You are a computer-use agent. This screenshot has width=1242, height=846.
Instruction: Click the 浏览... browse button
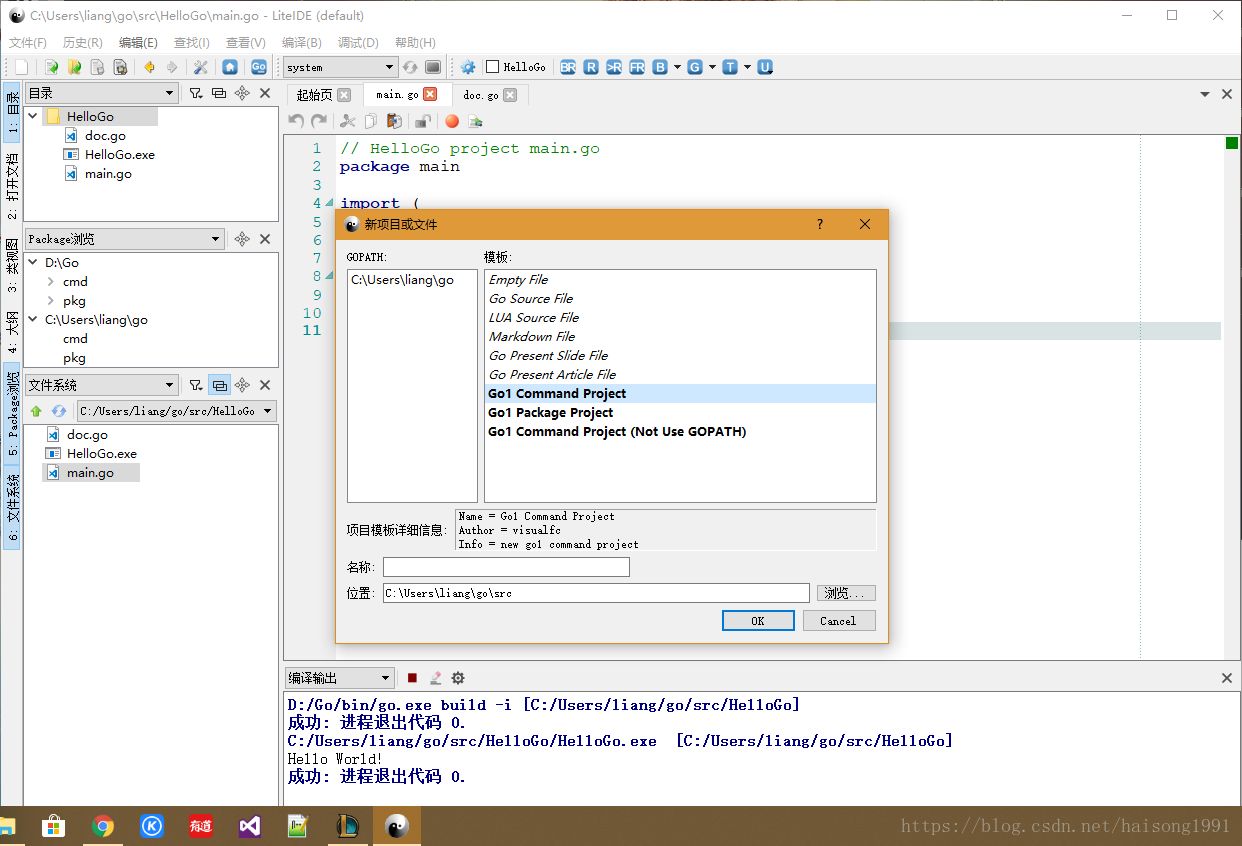click(x=846, y=593)
